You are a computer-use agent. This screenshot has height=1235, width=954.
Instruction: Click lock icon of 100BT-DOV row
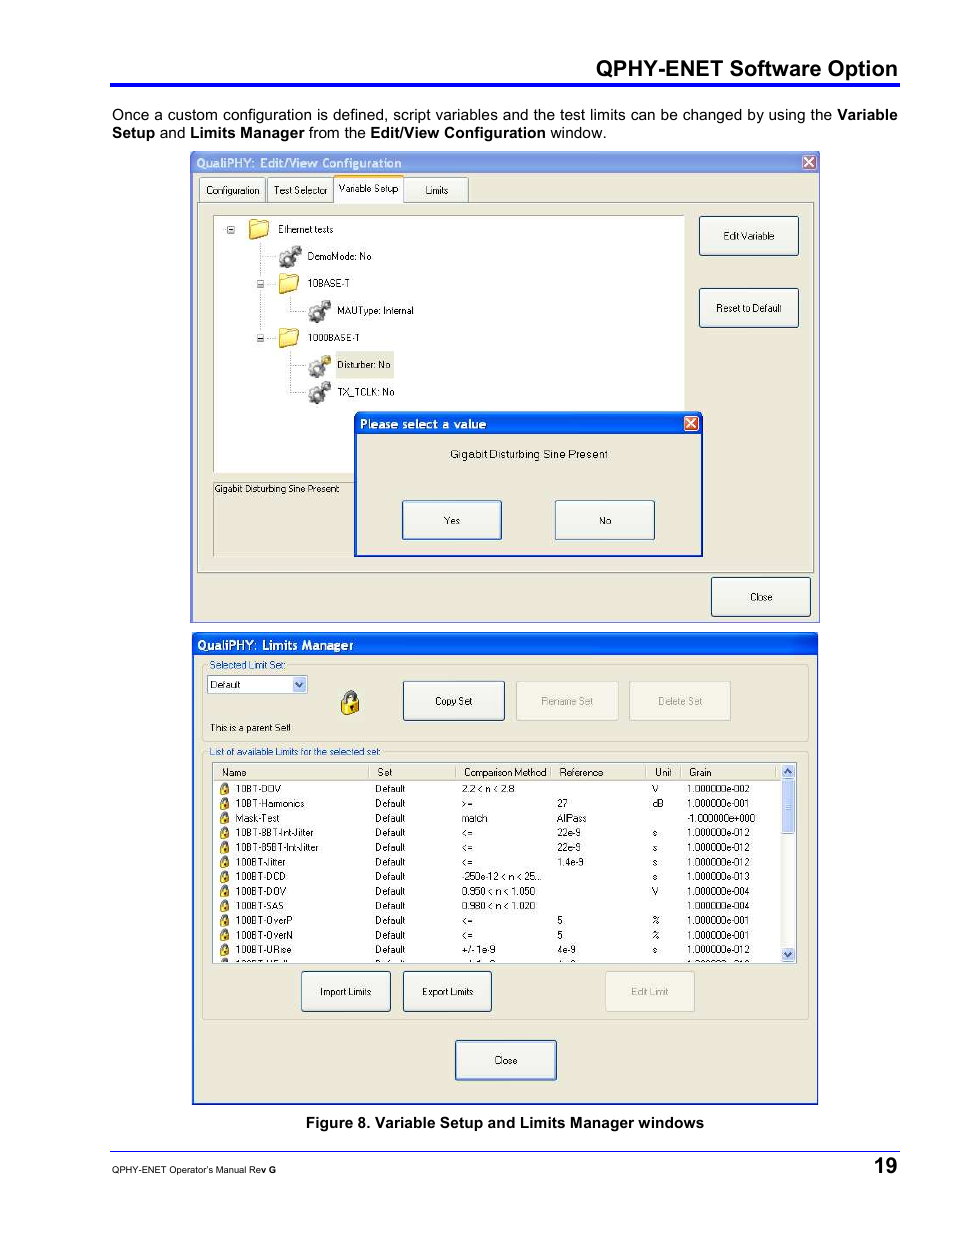point(225,891)
